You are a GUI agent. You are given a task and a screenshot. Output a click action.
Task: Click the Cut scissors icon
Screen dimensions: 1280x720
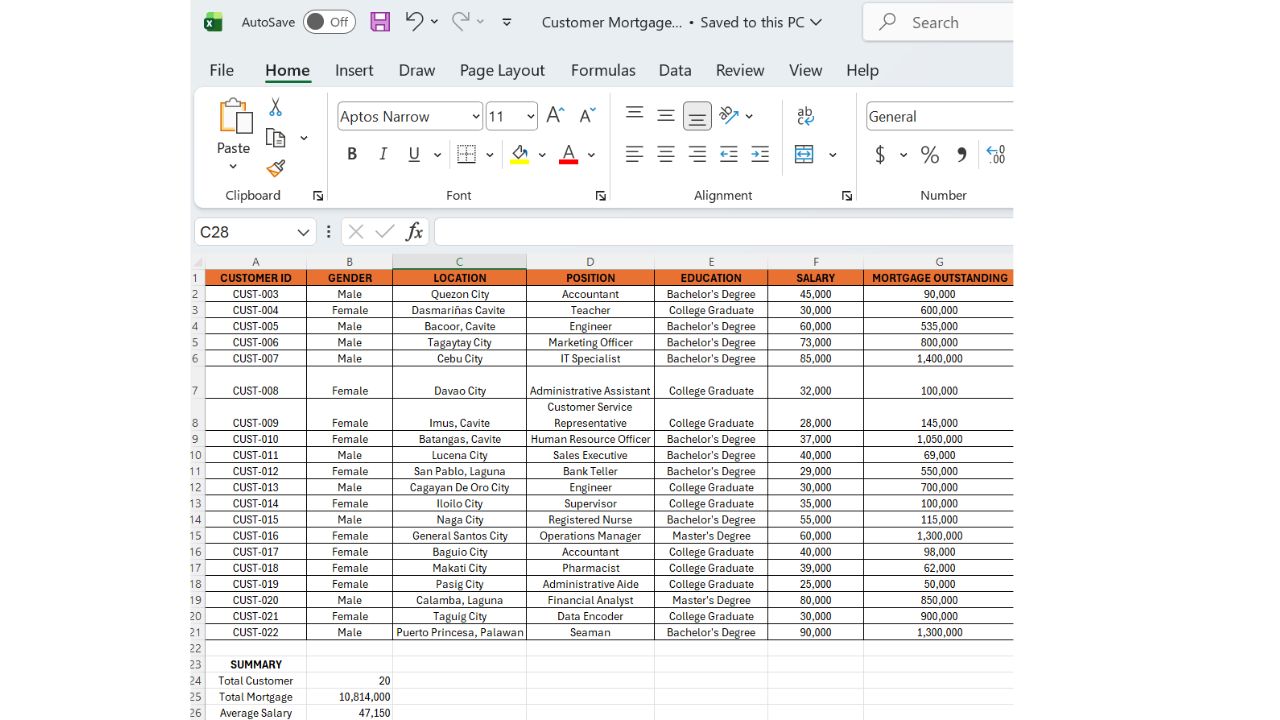click(x=275, y=107)
